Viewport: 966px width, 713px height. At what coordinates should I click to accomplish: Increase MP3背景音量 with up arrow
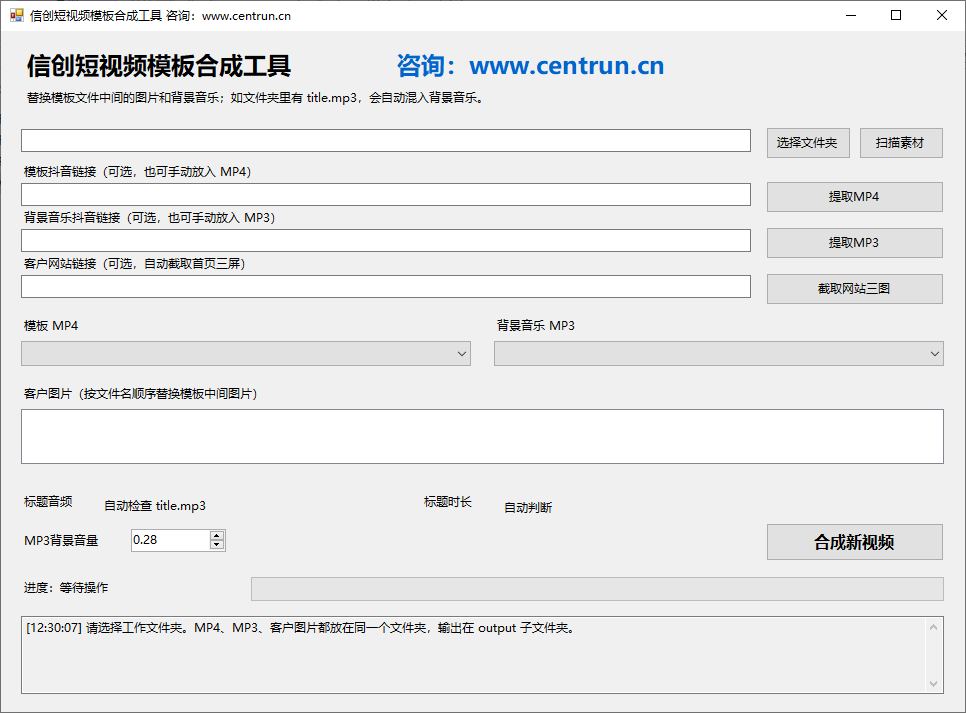(216, 536)
